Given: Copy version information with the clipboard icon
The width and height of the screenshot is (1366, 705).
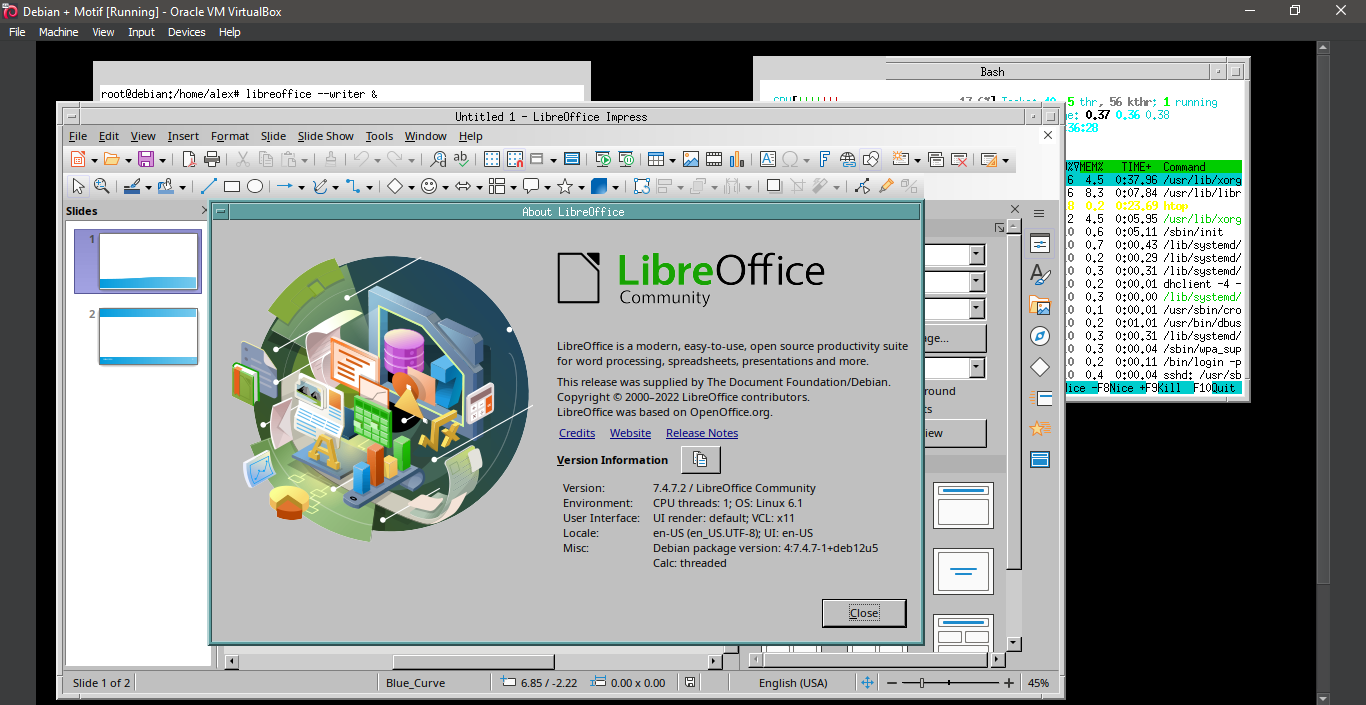Looking at the screenshot, I should pyautogui.click(x=700, y=460).
